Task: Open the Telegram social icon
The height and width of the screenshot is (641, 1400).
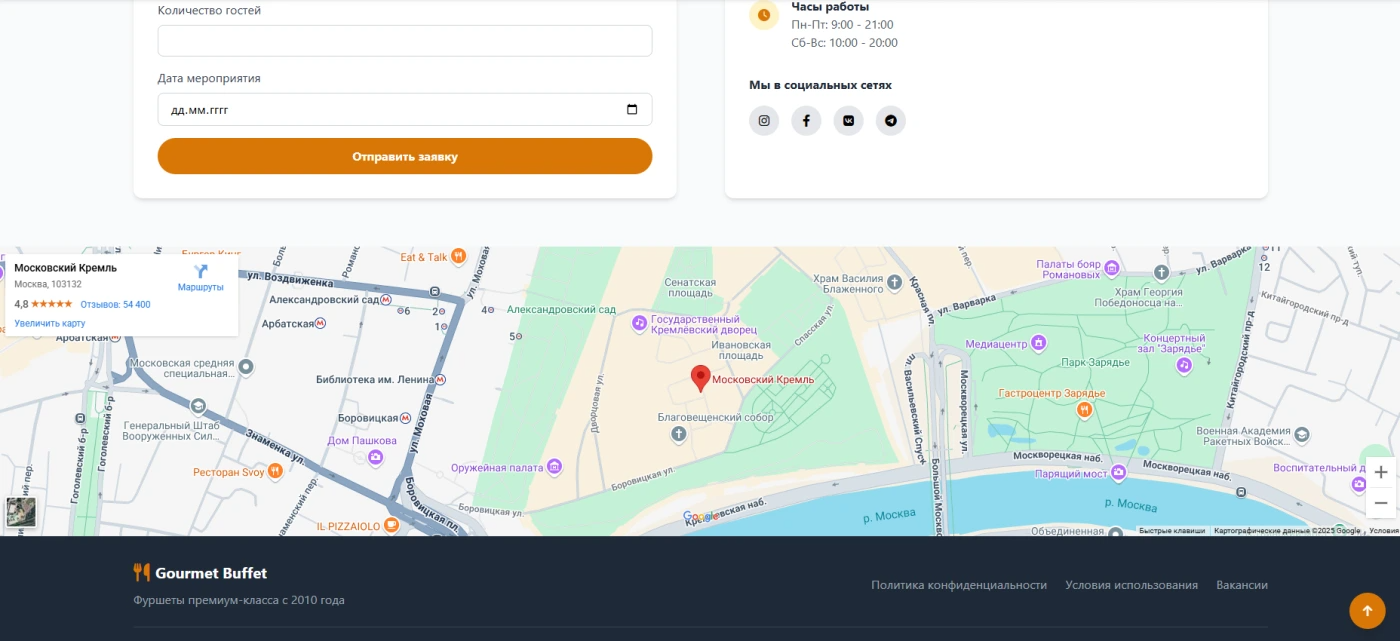Action: 891,121
